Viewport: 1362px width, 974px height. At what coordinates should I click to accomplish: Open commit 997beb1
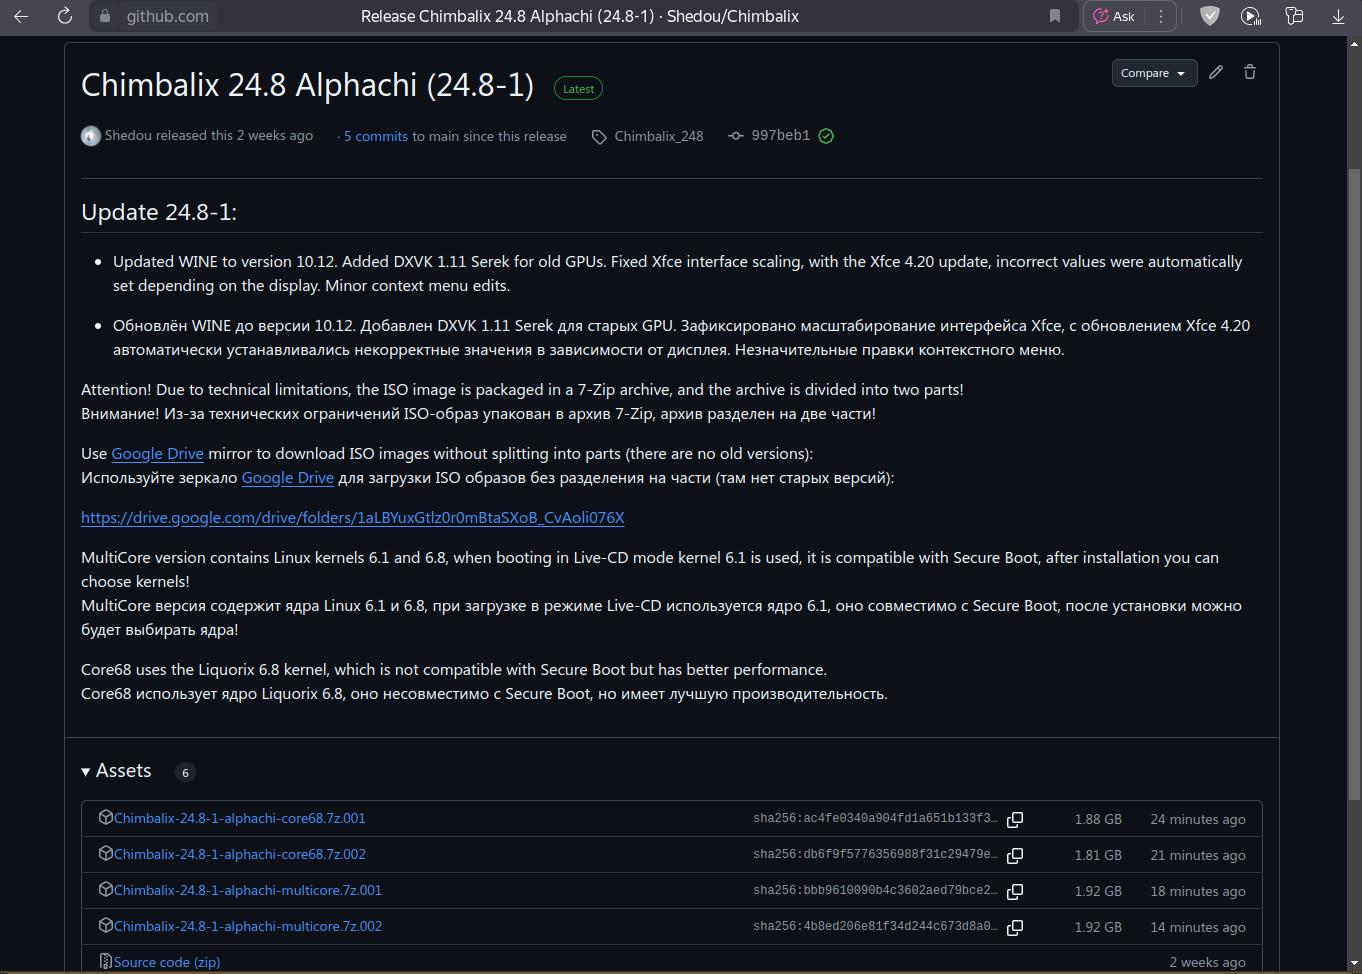point(781,136)
